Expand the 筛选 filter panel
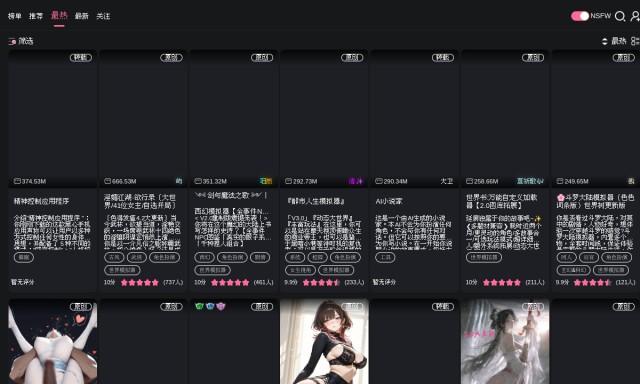This screenshot has height=384, width=640. click(x=21, y=41)
